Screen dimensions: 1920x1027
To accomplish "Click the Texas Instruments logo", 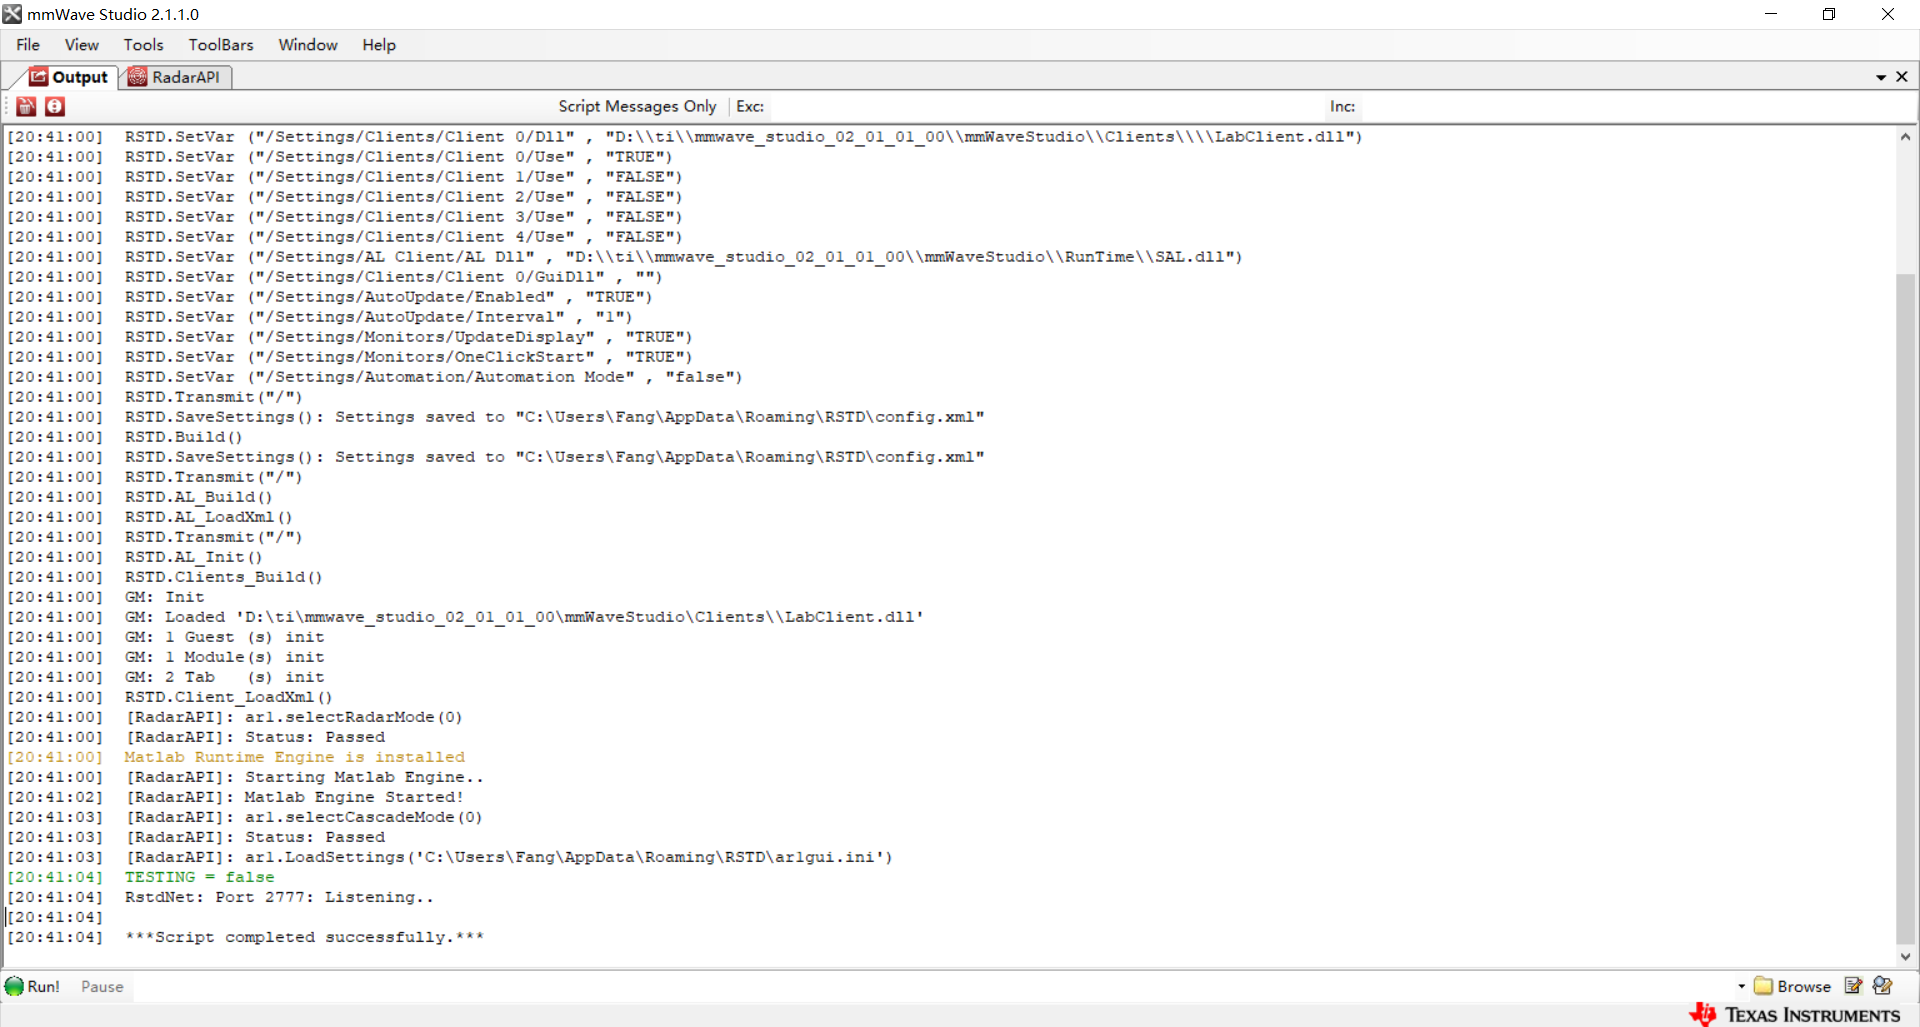I will (x=1795, y=1014).
